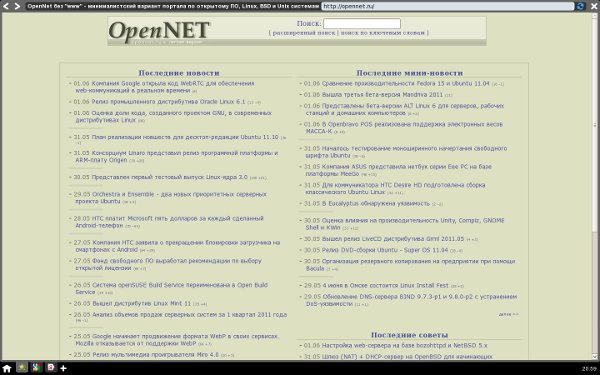
Task: Open Последние новости section heading
Action: tap(179, 73)
